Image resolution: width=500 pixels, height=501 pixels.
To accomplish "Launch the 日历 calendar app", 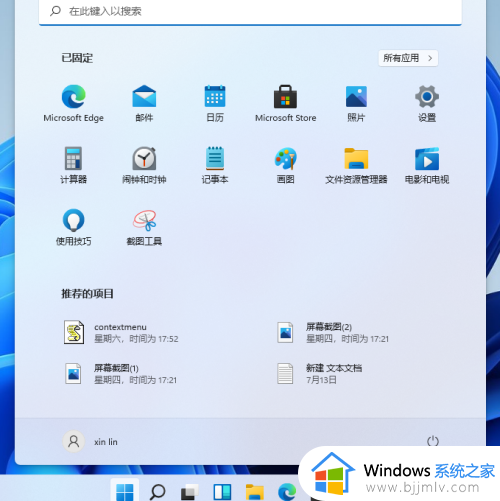I will (215, 103).
